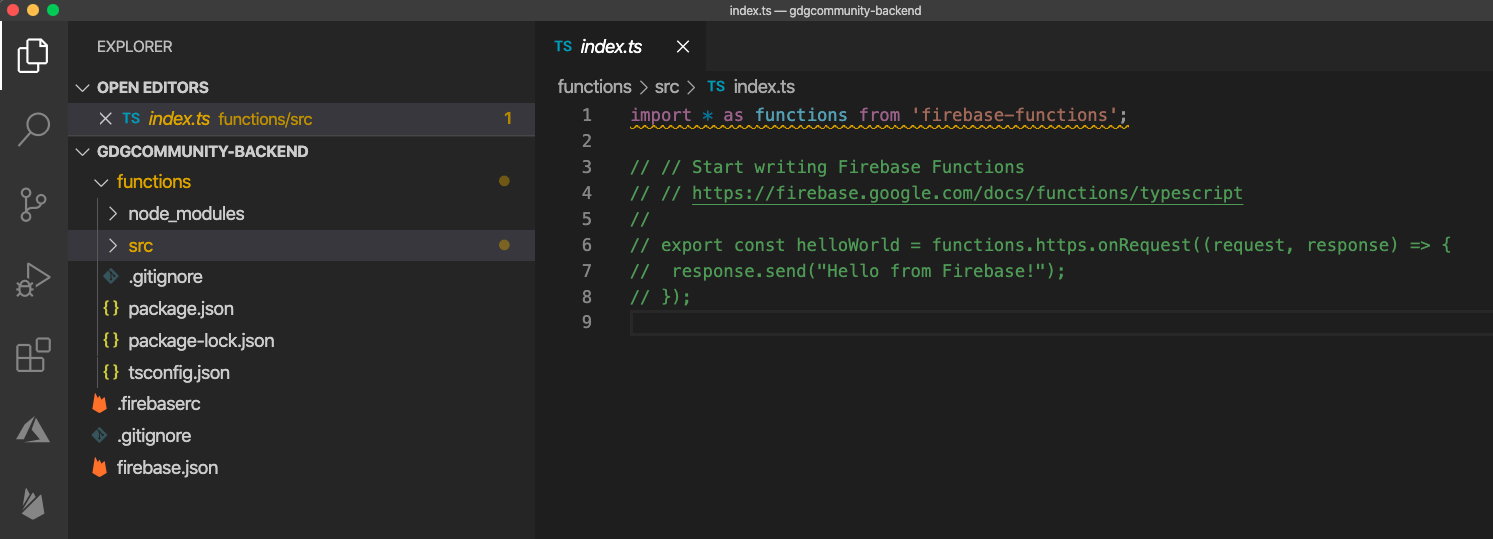Select the node_modules folder name
This screenshot has width=1493, height=539.
click(x=186, y=214)
